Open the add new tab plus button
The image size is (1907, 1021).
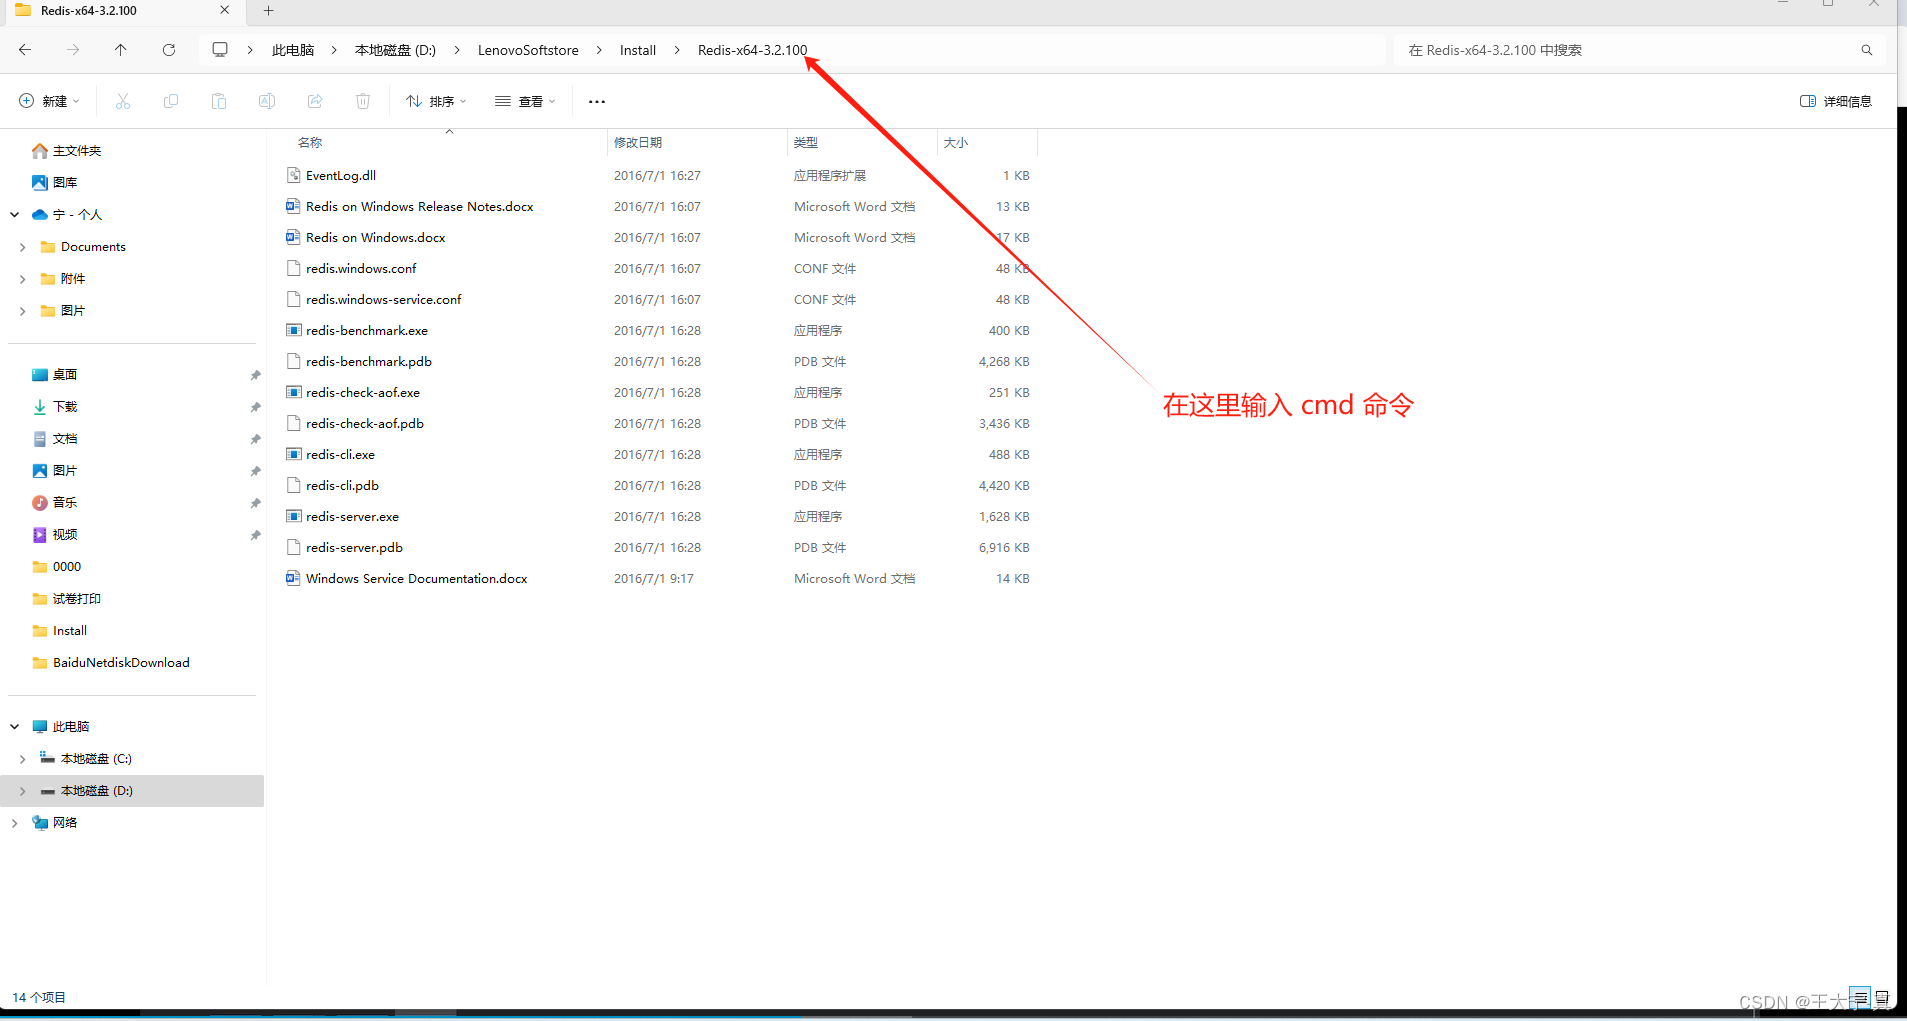pos(268,11)
